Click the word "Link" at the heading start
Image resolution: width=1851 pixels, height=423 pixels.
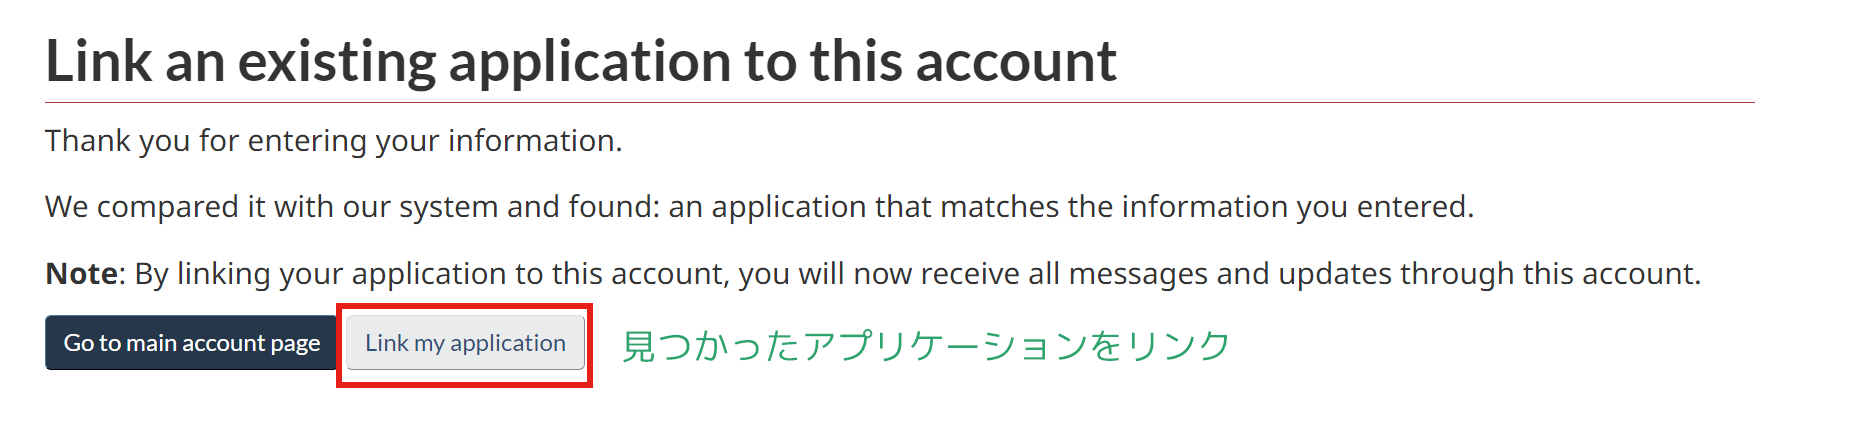coord(98,62)
